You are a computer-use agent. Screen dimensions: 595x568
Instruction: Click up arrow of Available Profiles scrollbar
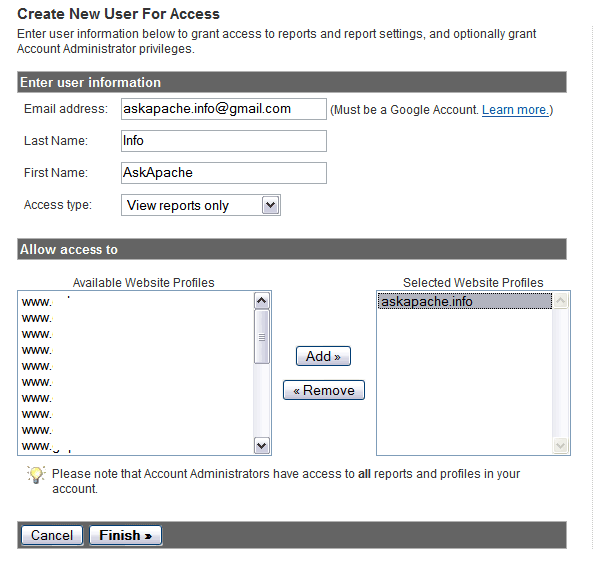point(261,301)
